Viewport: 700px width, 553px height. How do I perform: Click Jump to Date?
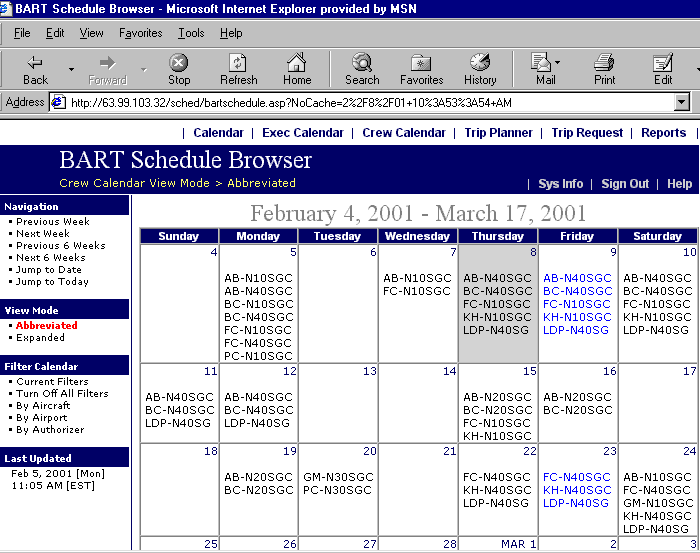(49, 270)
